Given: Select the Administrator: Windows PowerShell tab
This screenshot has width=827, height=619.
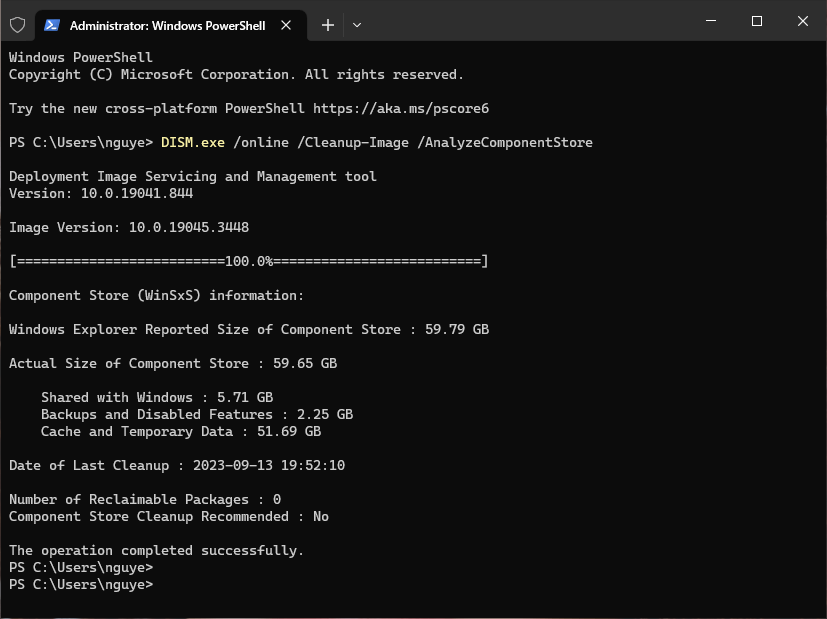Looking at the screenshot, I should coord(171,25).
